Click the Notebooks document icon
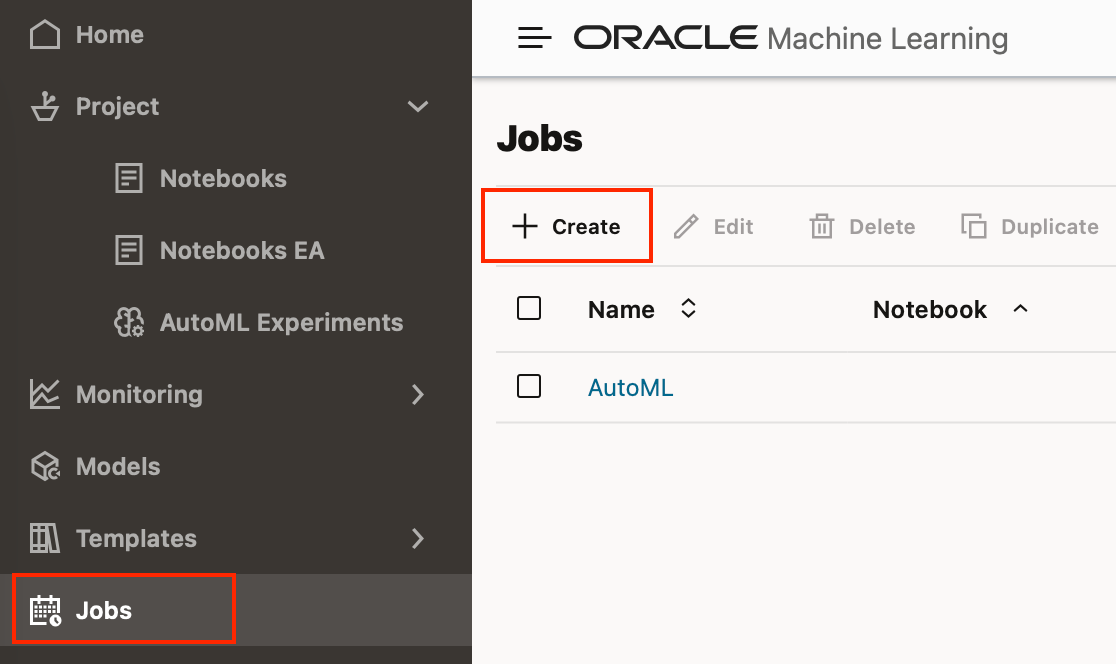The image size is (1116, 664). tap(129, 178)
